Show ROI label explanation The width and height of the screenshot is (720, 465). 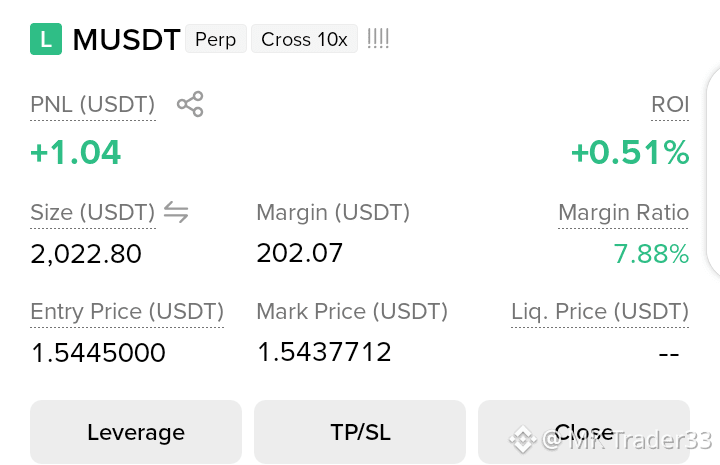tap(670, 105)
